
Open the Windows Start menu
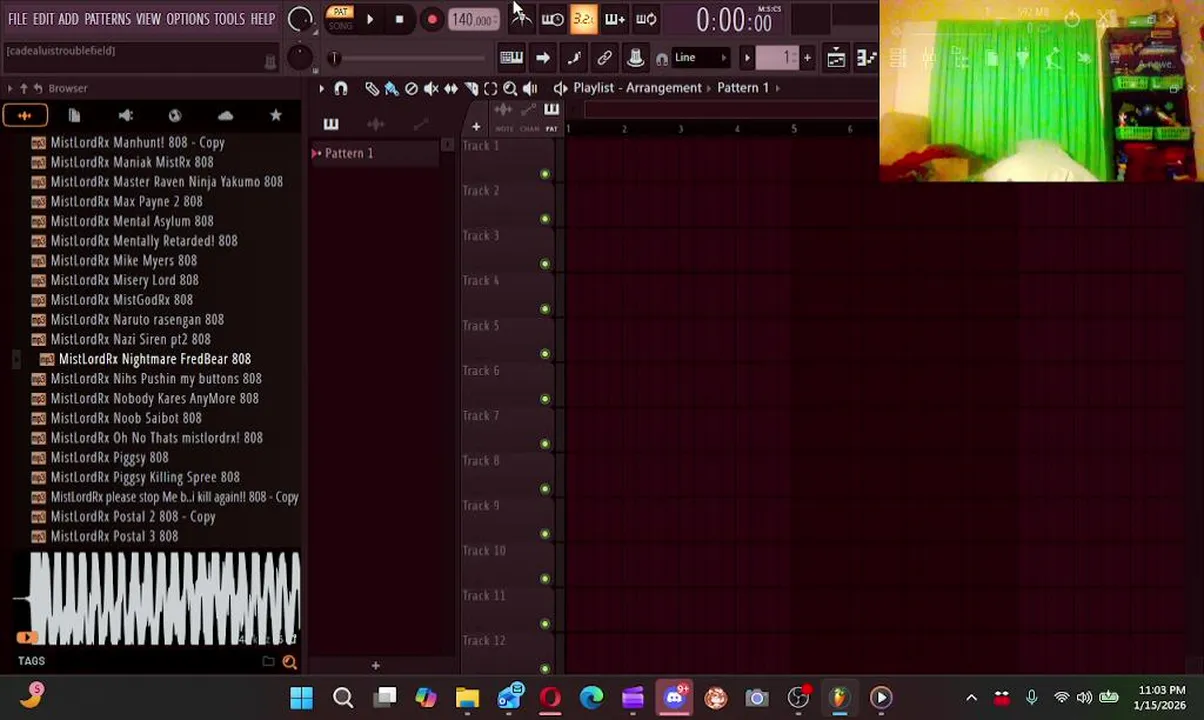pos(301,698)
